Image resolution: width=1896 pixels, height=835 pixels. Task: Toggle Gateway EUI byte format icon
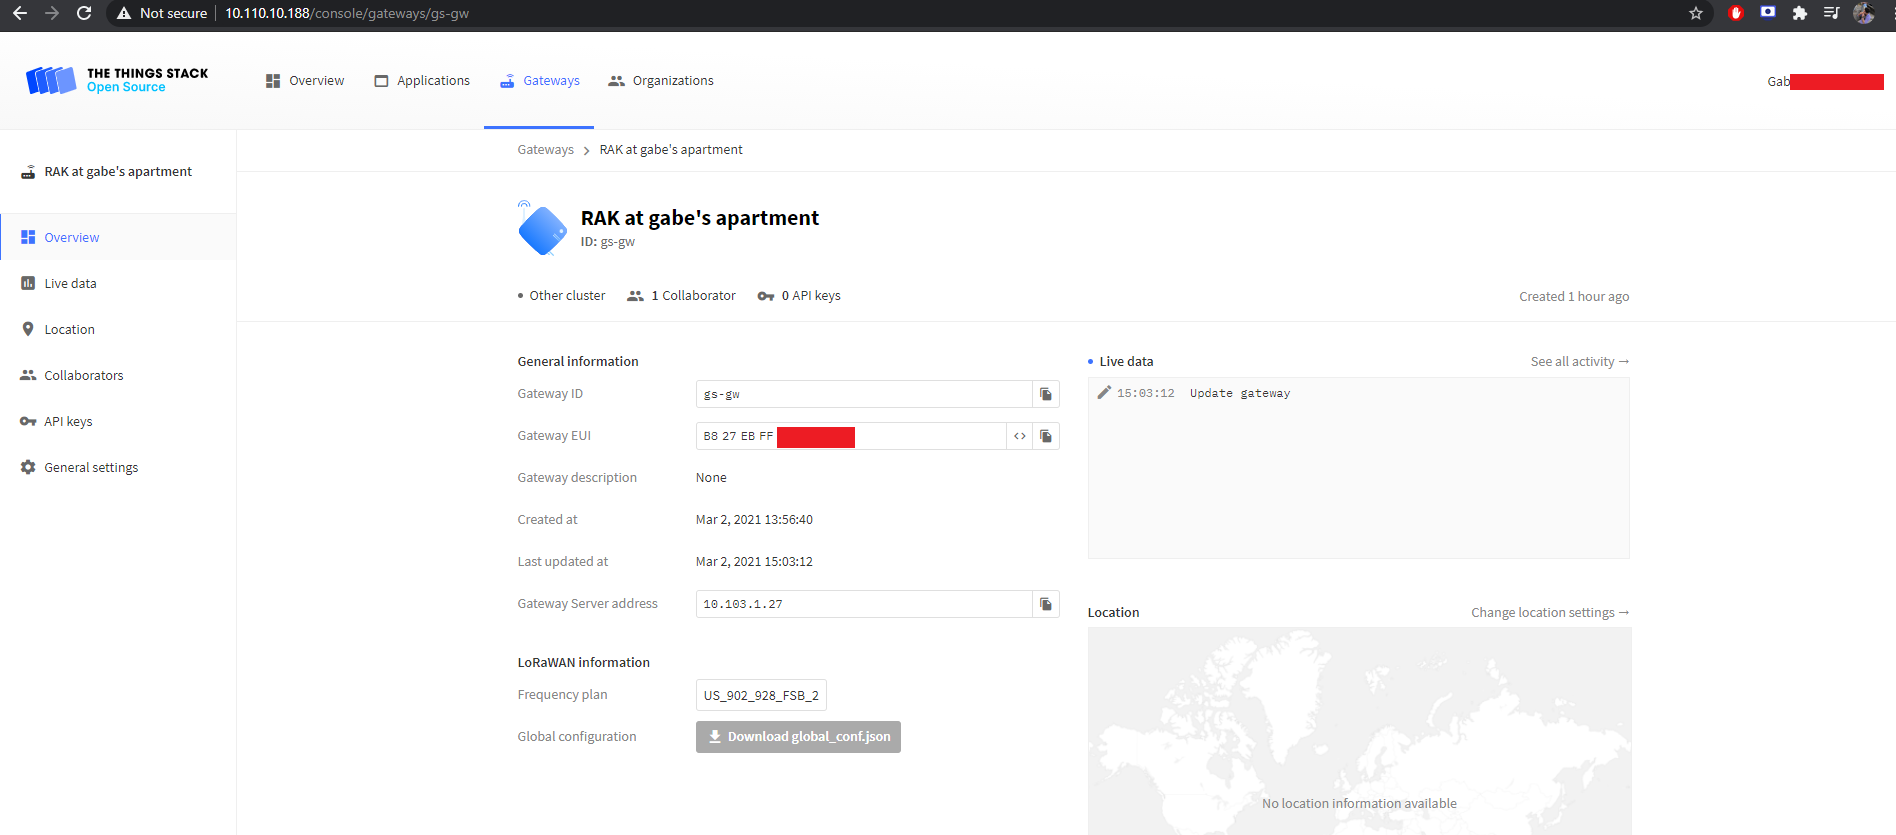coord(1020,436)
